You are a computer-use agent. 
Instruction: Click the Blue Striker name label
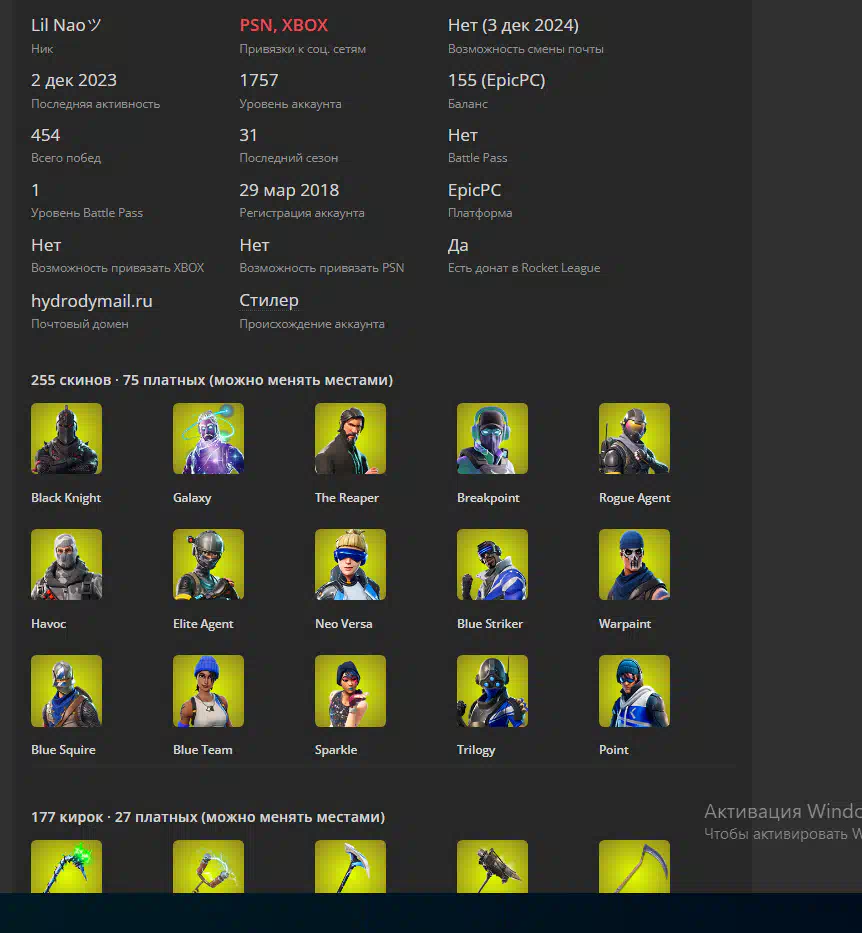490,624
